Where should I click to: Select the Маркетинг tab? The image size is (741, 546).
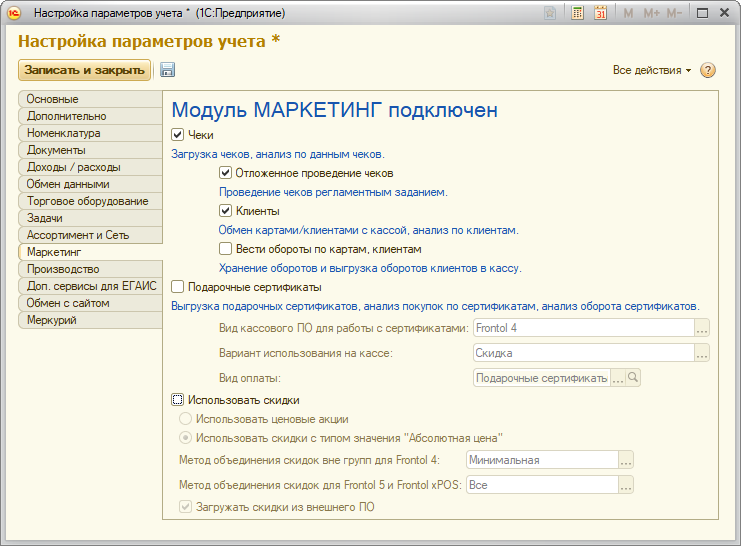(x=90, y=252)
